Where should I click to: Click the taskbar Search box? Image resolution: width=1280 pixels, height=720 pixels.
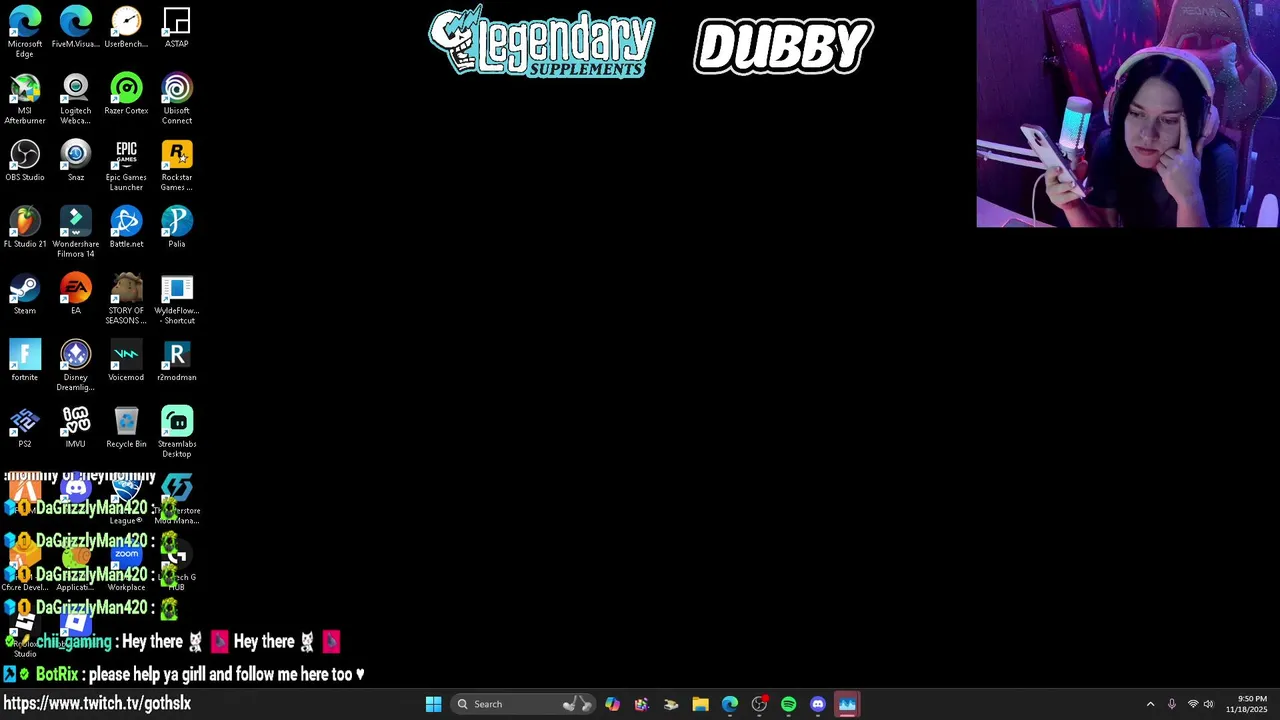(x=521, y=704)
